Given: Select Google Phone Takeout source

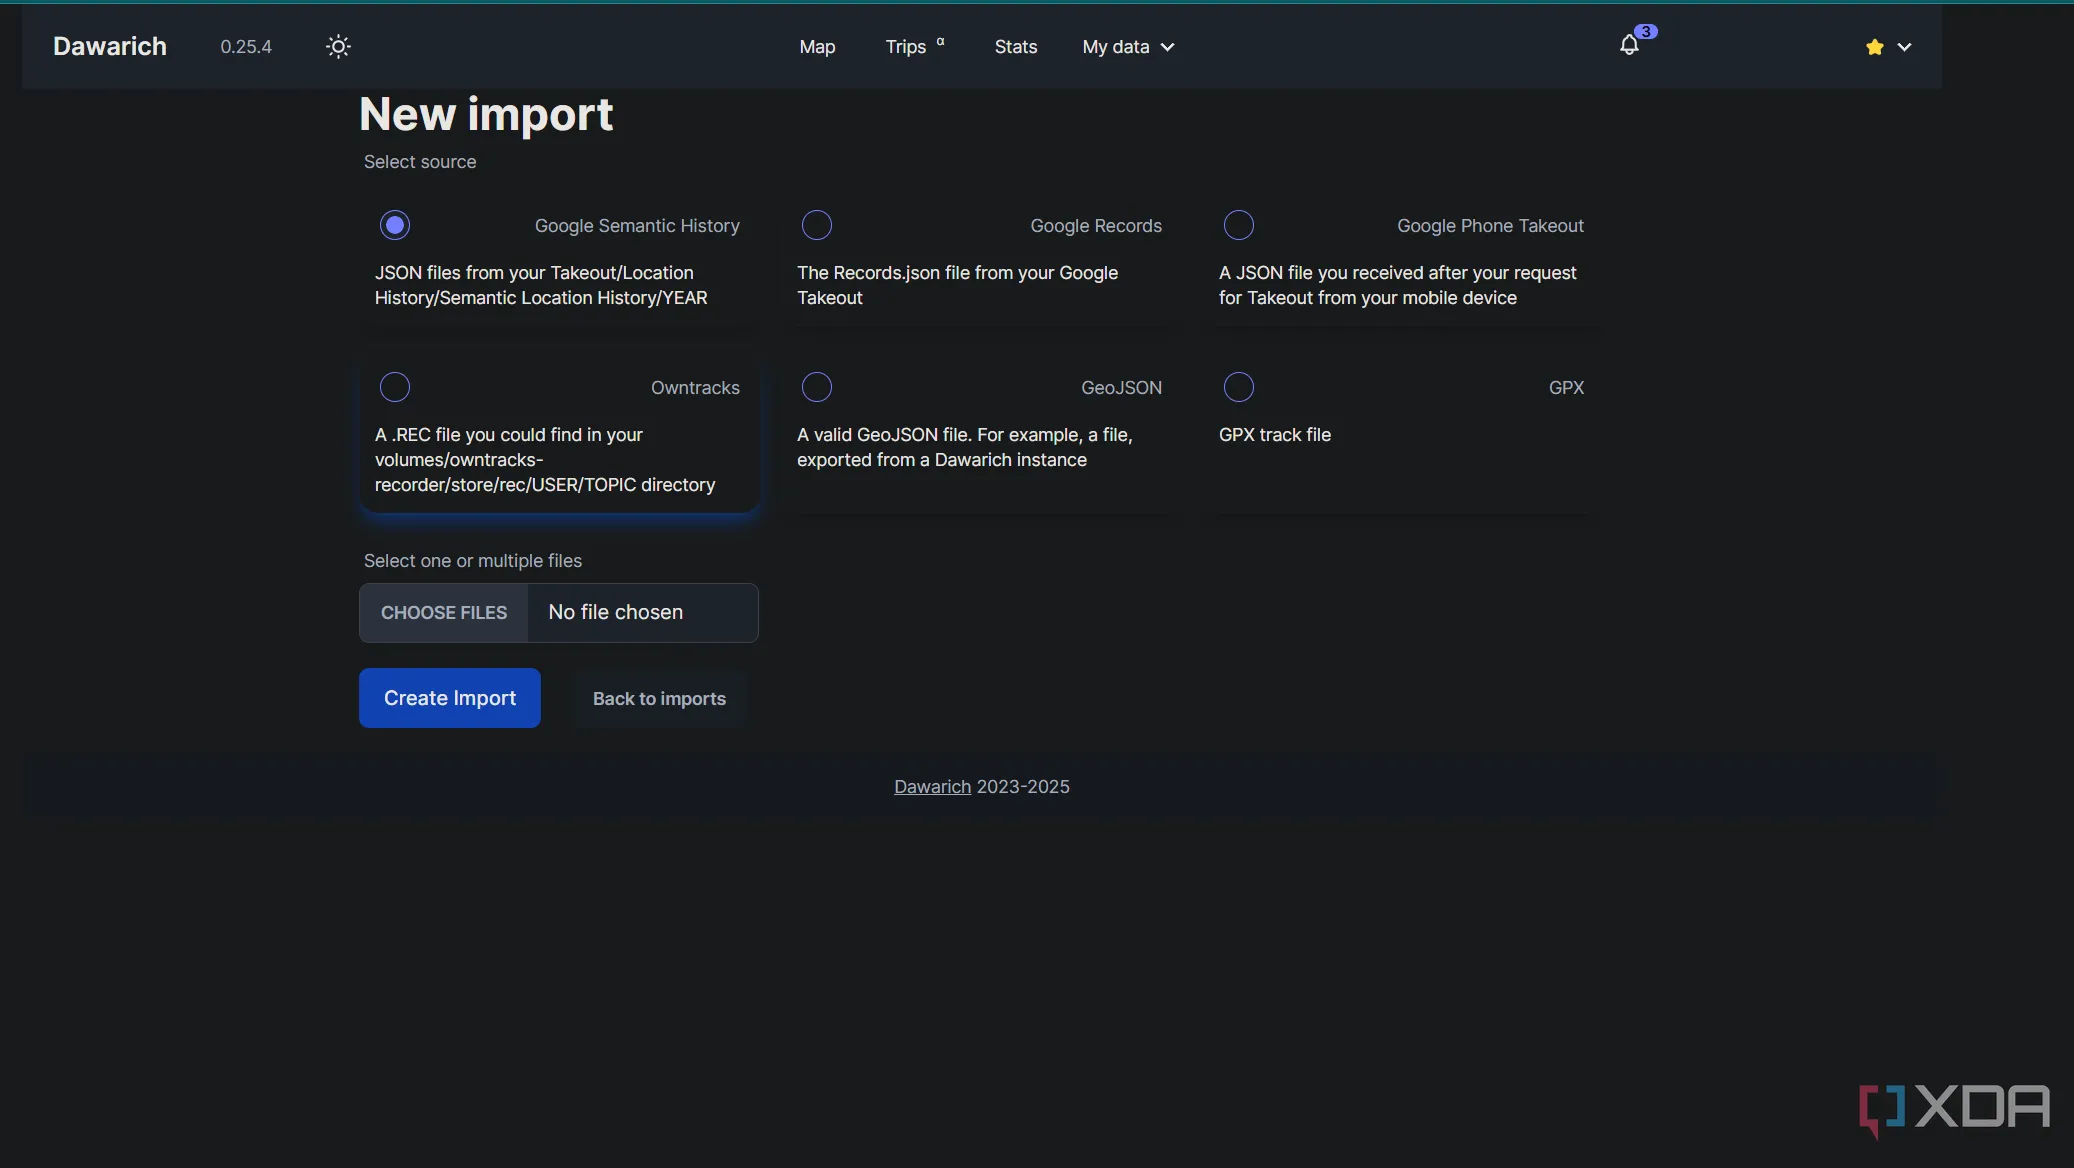Looking at the screenshot, I should (1239, 225).
